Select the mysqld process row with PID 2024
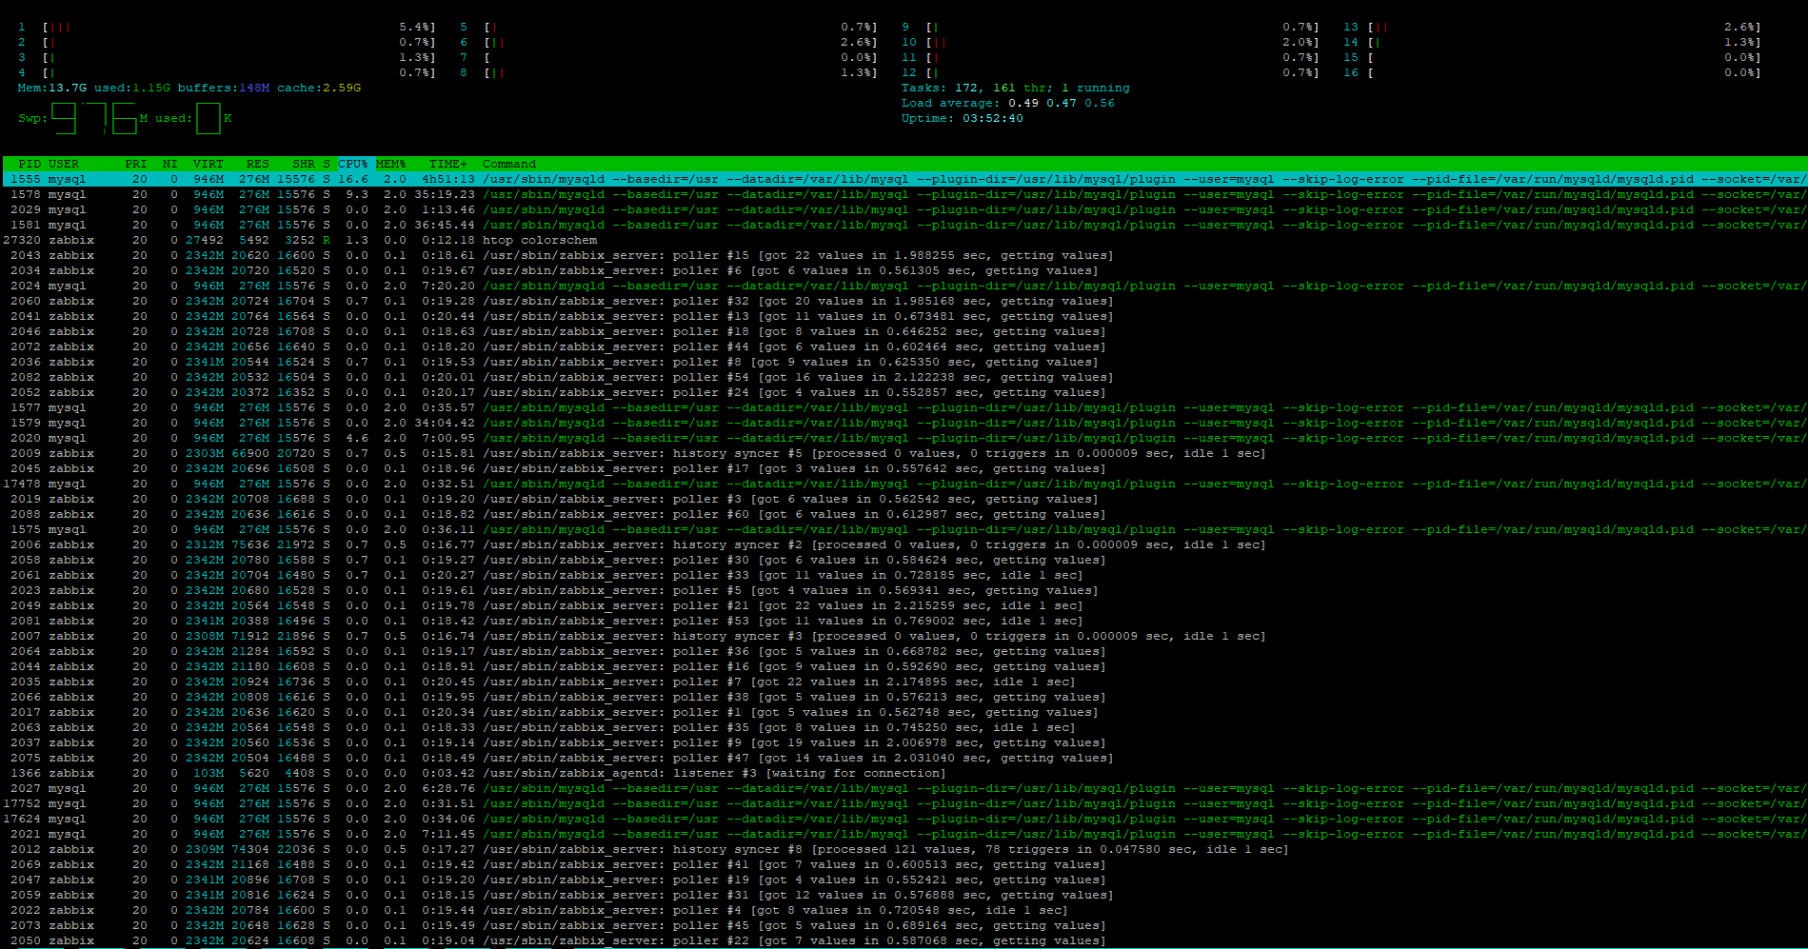The image size is (1808, 949). coord(904,286)
